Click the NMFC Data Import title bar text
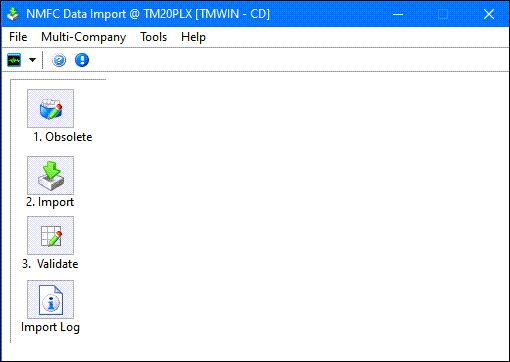510x362 pixels. click(x=148, y=14)
